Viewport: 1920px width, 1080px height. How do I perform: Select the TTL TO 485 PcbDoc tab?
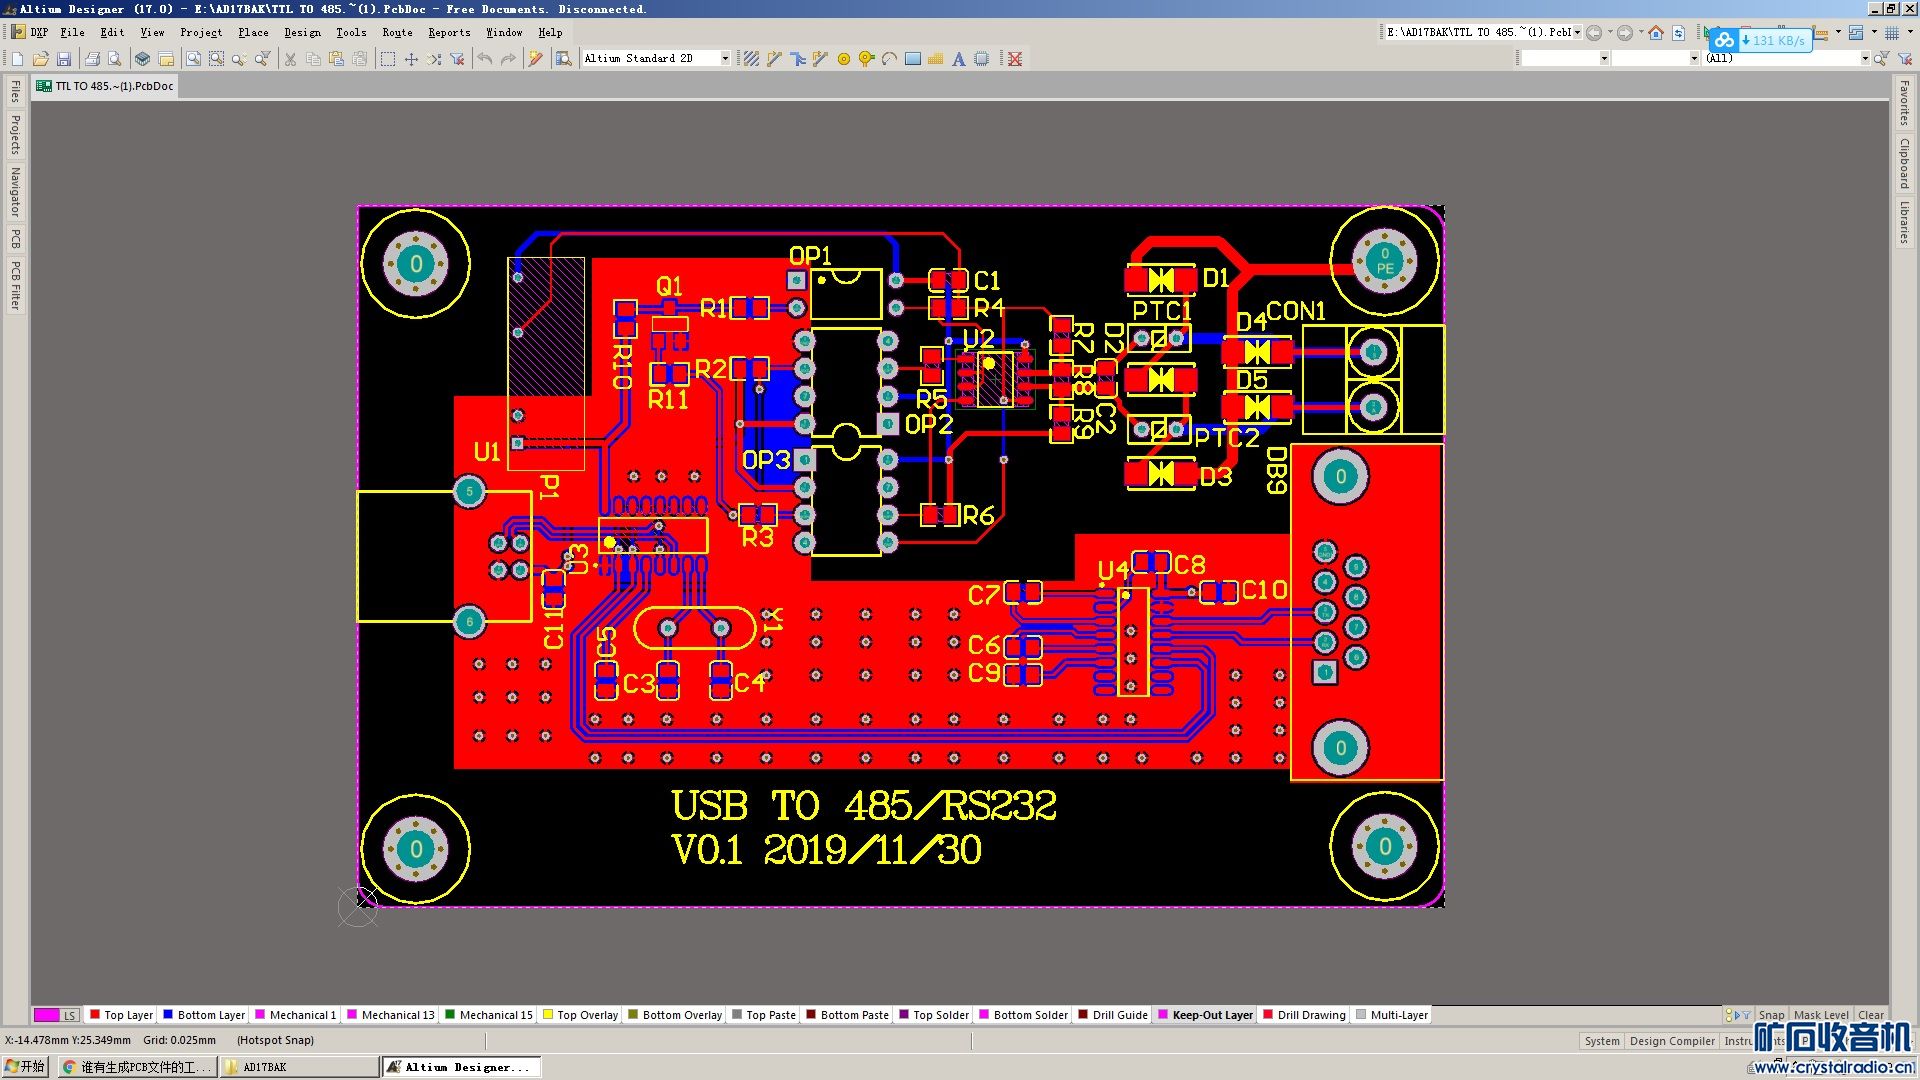(x=105, y=86)
